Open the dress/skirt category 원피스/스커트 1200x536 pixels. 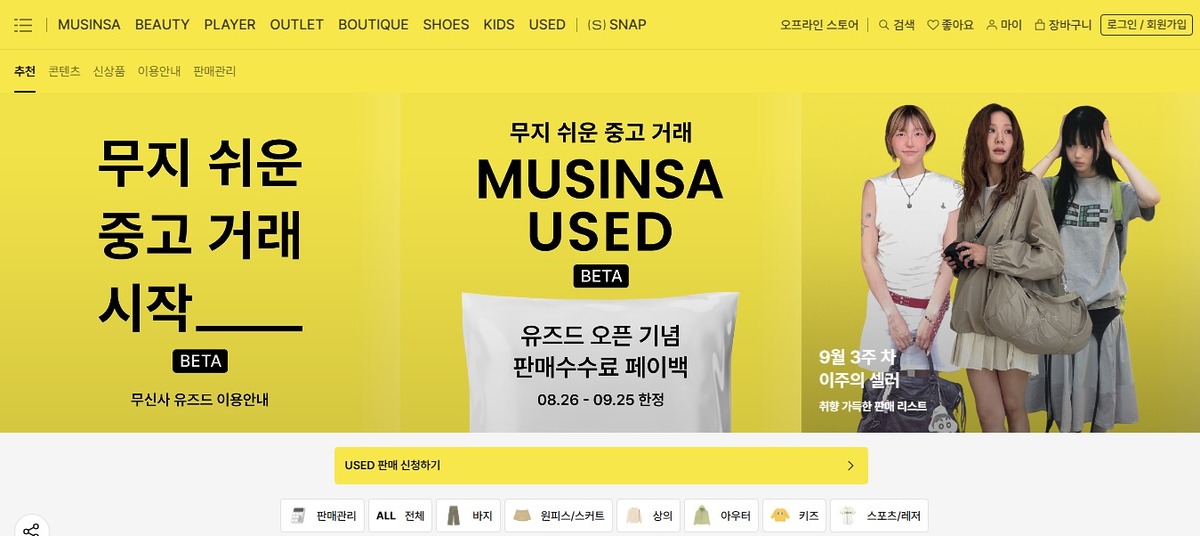558,516
